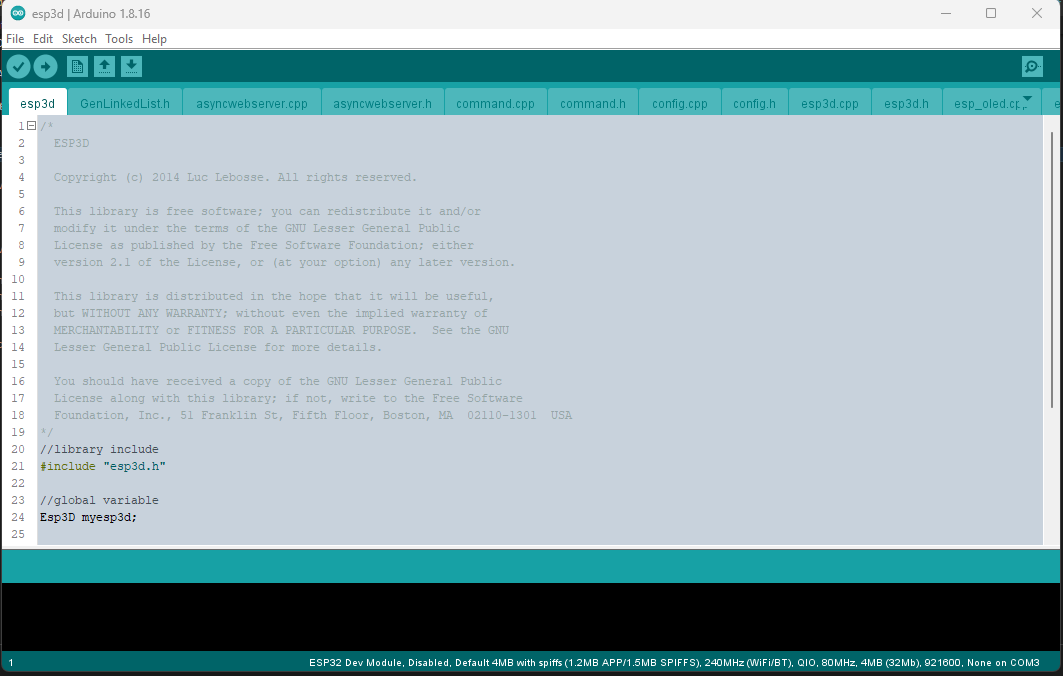Image resolution: width=1063 pixels, height=676 pixels.
Task: Create a New sketch via toolbar icon
Action: 77,66
